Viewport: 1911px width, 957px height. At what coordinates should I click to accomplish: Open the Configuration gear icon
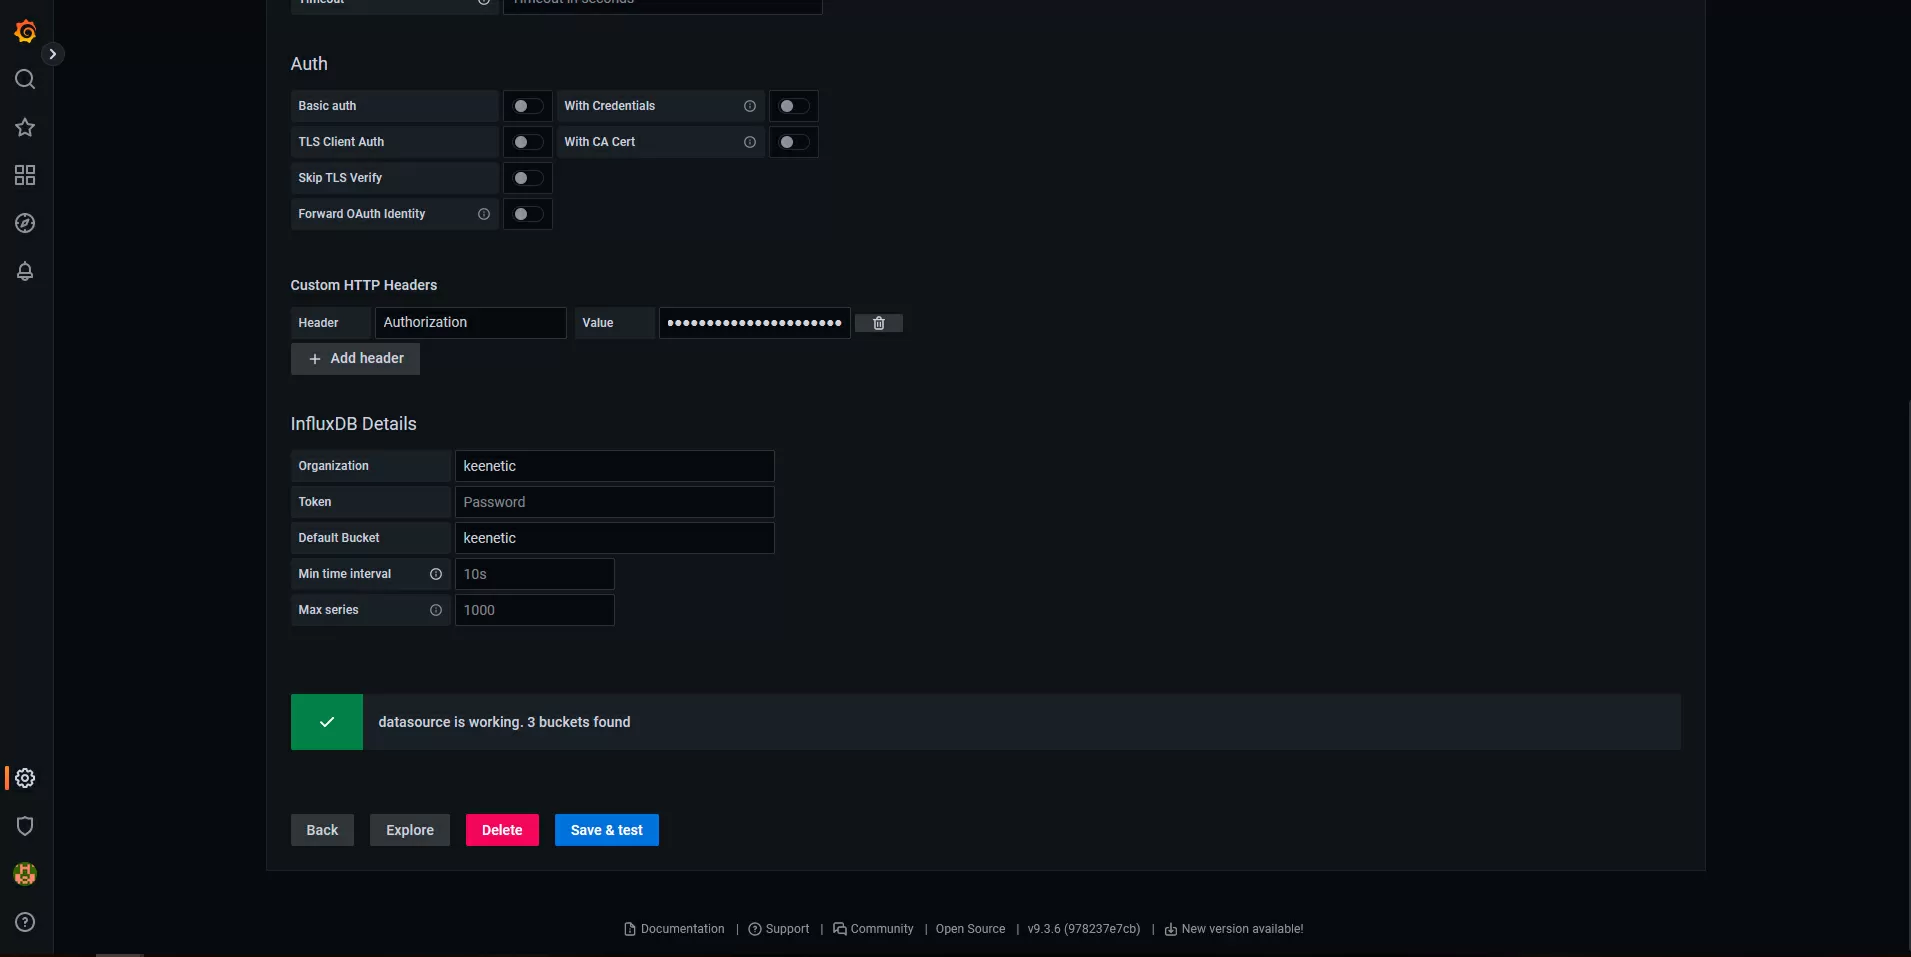coord(25,778)
